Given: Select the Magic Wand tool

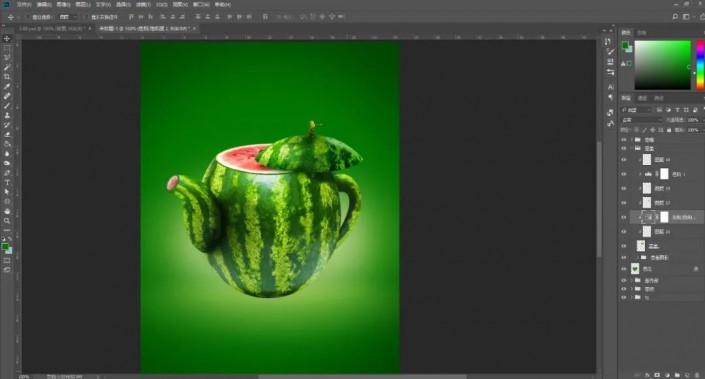Looking at the screenshot, I should [x=7, y=67].
